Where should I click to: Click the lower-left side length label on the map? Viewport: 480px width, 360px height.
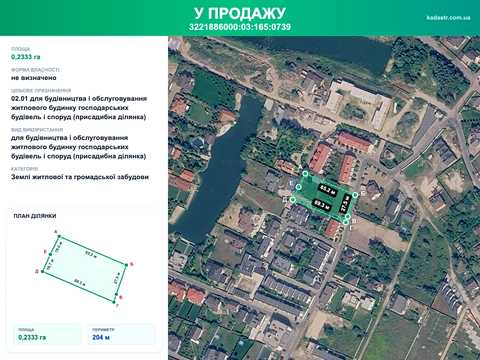pyautogui.click(x=321, y=205)
